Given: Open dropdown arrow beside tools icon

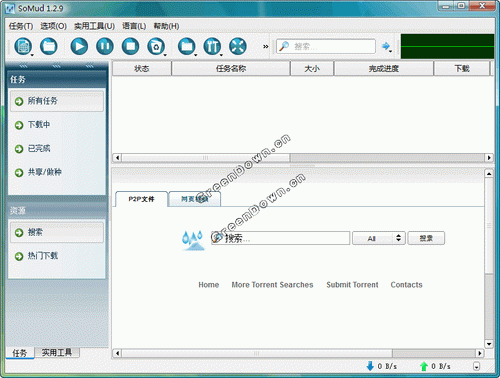Looking at the screenshot, I should 221,55.
